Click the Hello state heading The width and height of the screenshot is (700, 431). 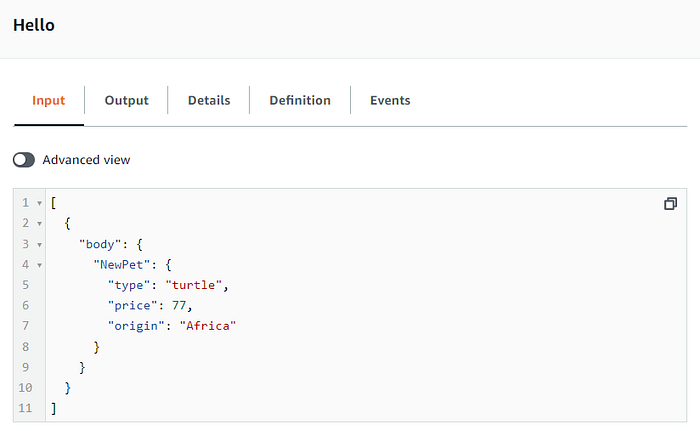pos(34,25)
